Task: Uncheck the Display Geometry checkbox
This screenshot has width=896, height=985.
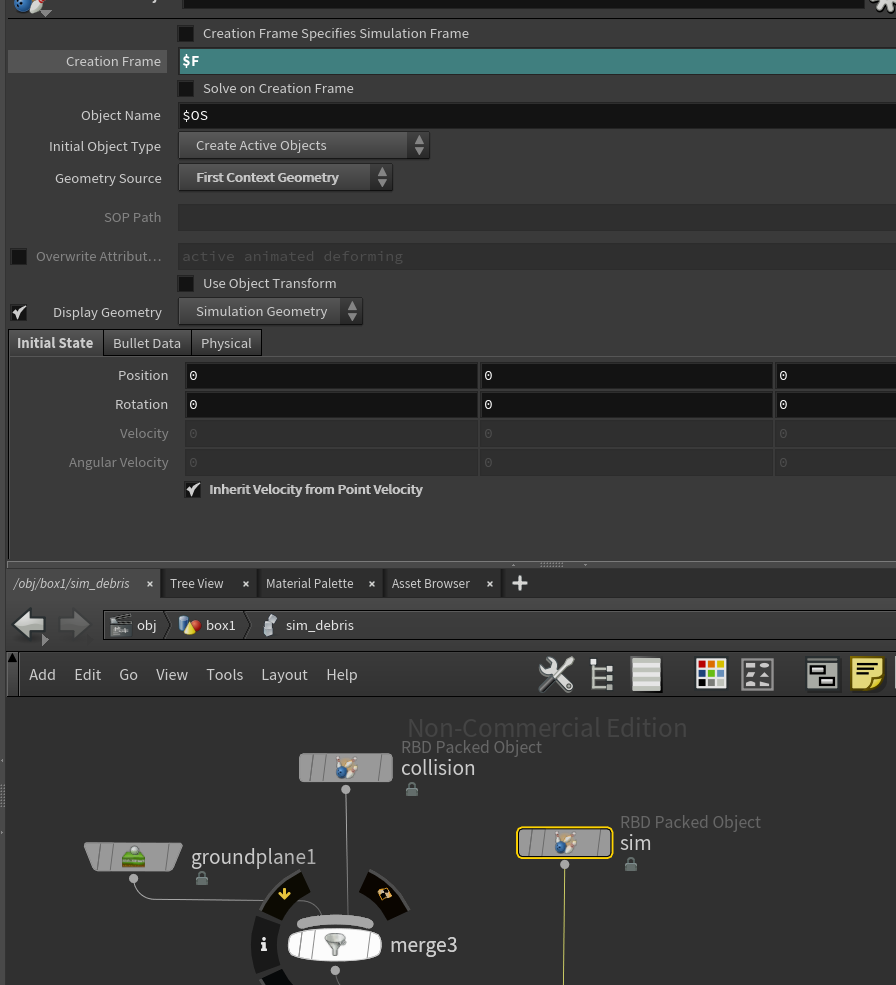Action: pos(19,312)
